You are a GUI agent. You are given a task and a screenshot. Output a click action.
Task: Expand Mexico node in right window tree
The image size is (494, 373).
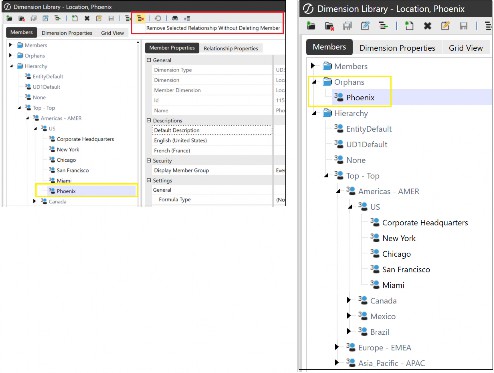349,316
